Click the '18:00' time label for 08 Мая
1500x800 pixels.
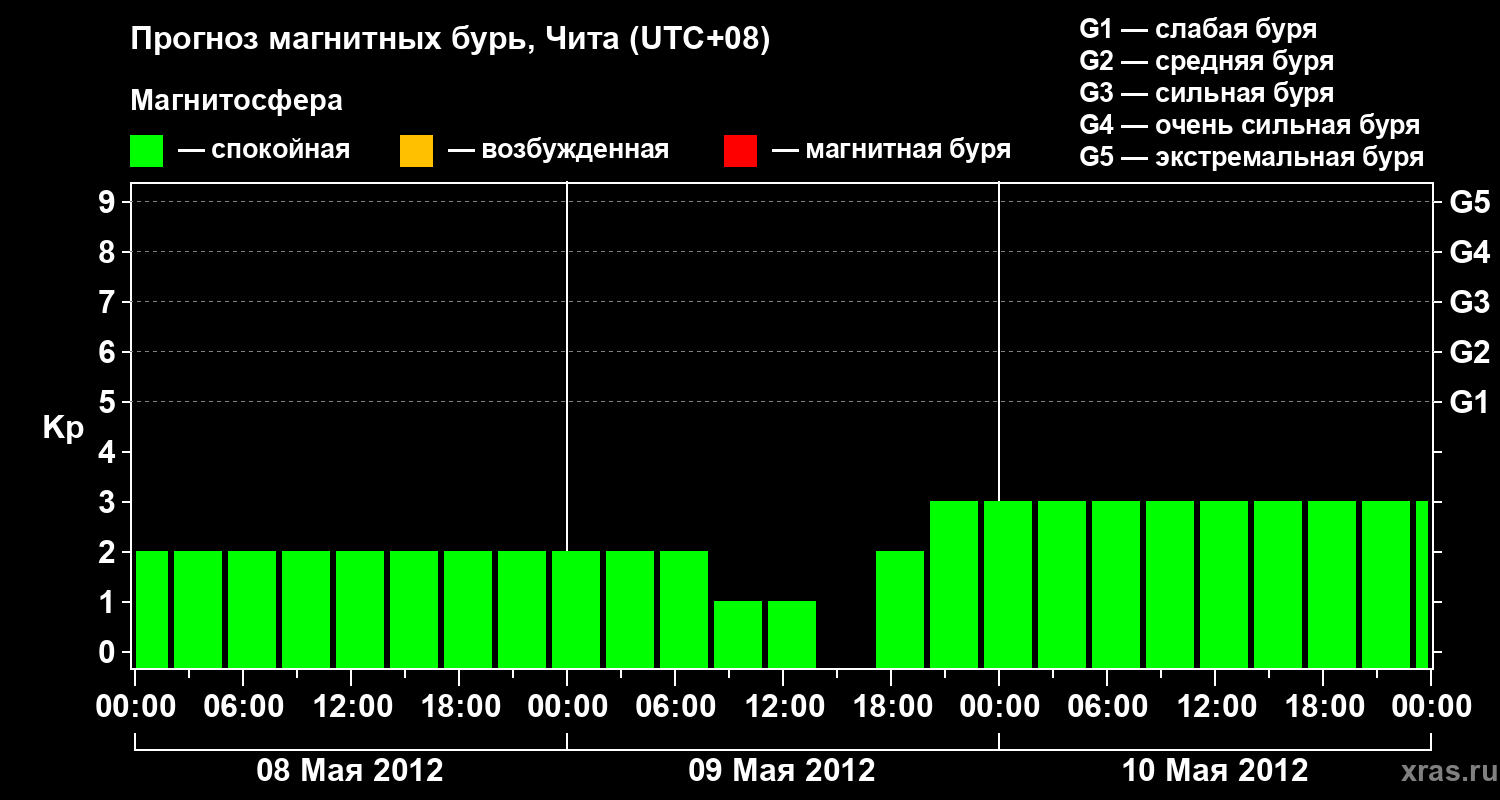click(x=459, y=706)
